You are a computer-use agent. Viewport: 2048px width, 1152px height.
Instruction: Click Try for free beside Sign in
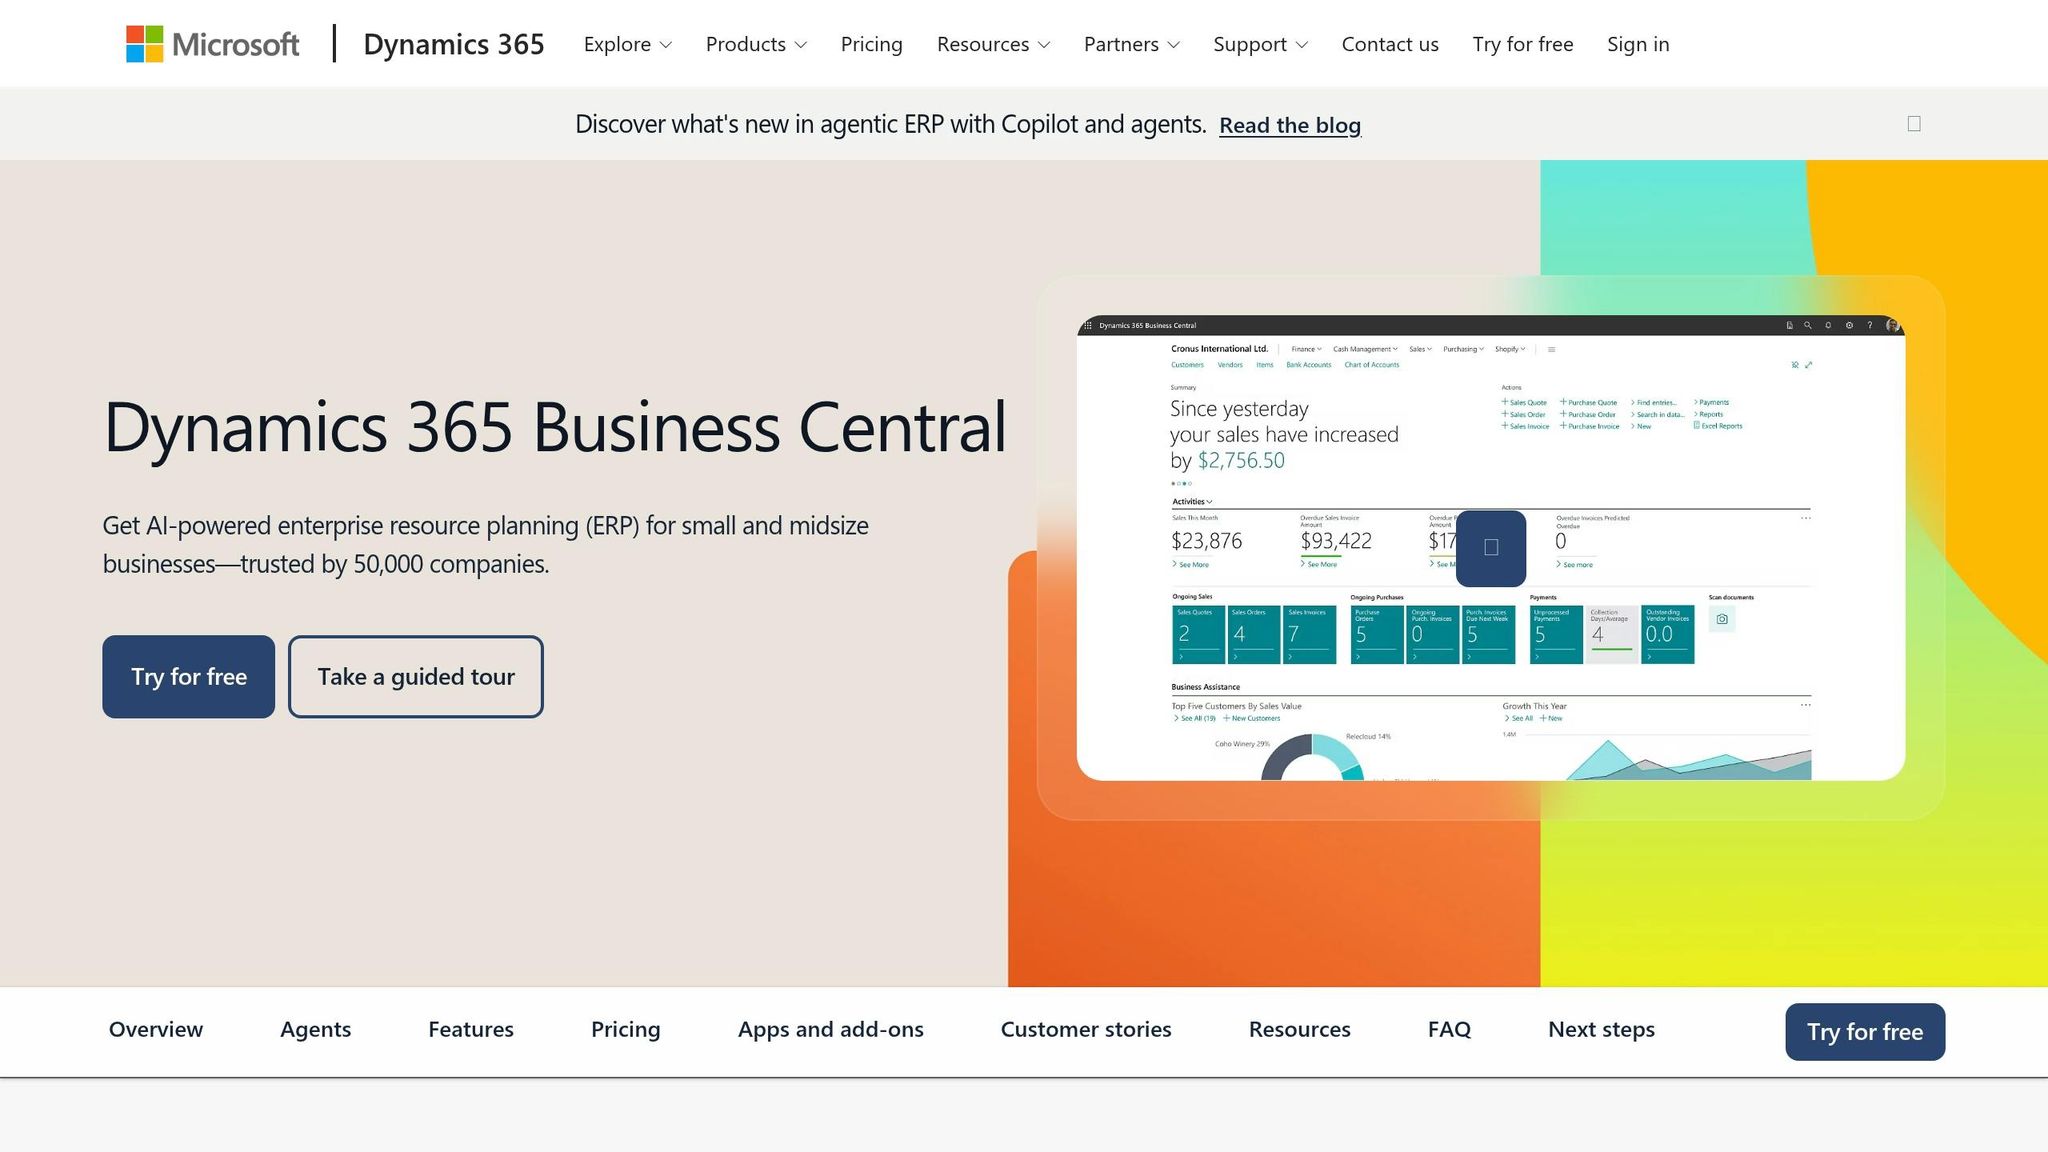[x=1522, y=44]
